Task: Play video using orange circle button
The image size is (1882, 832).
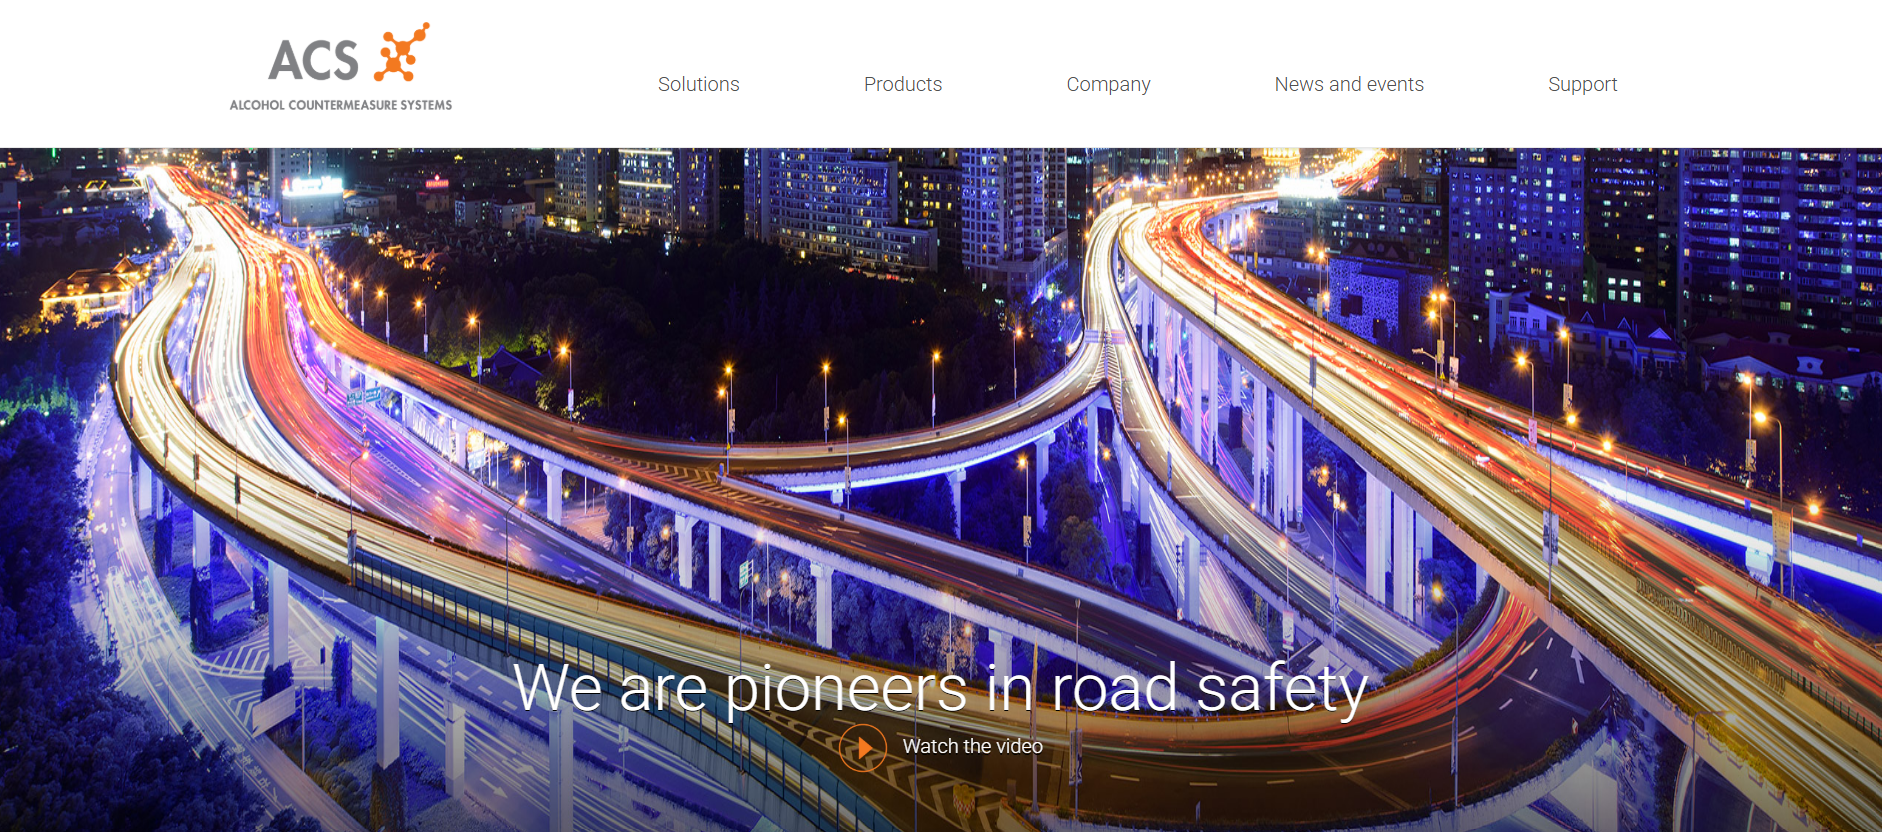Action: pos(863,747)
